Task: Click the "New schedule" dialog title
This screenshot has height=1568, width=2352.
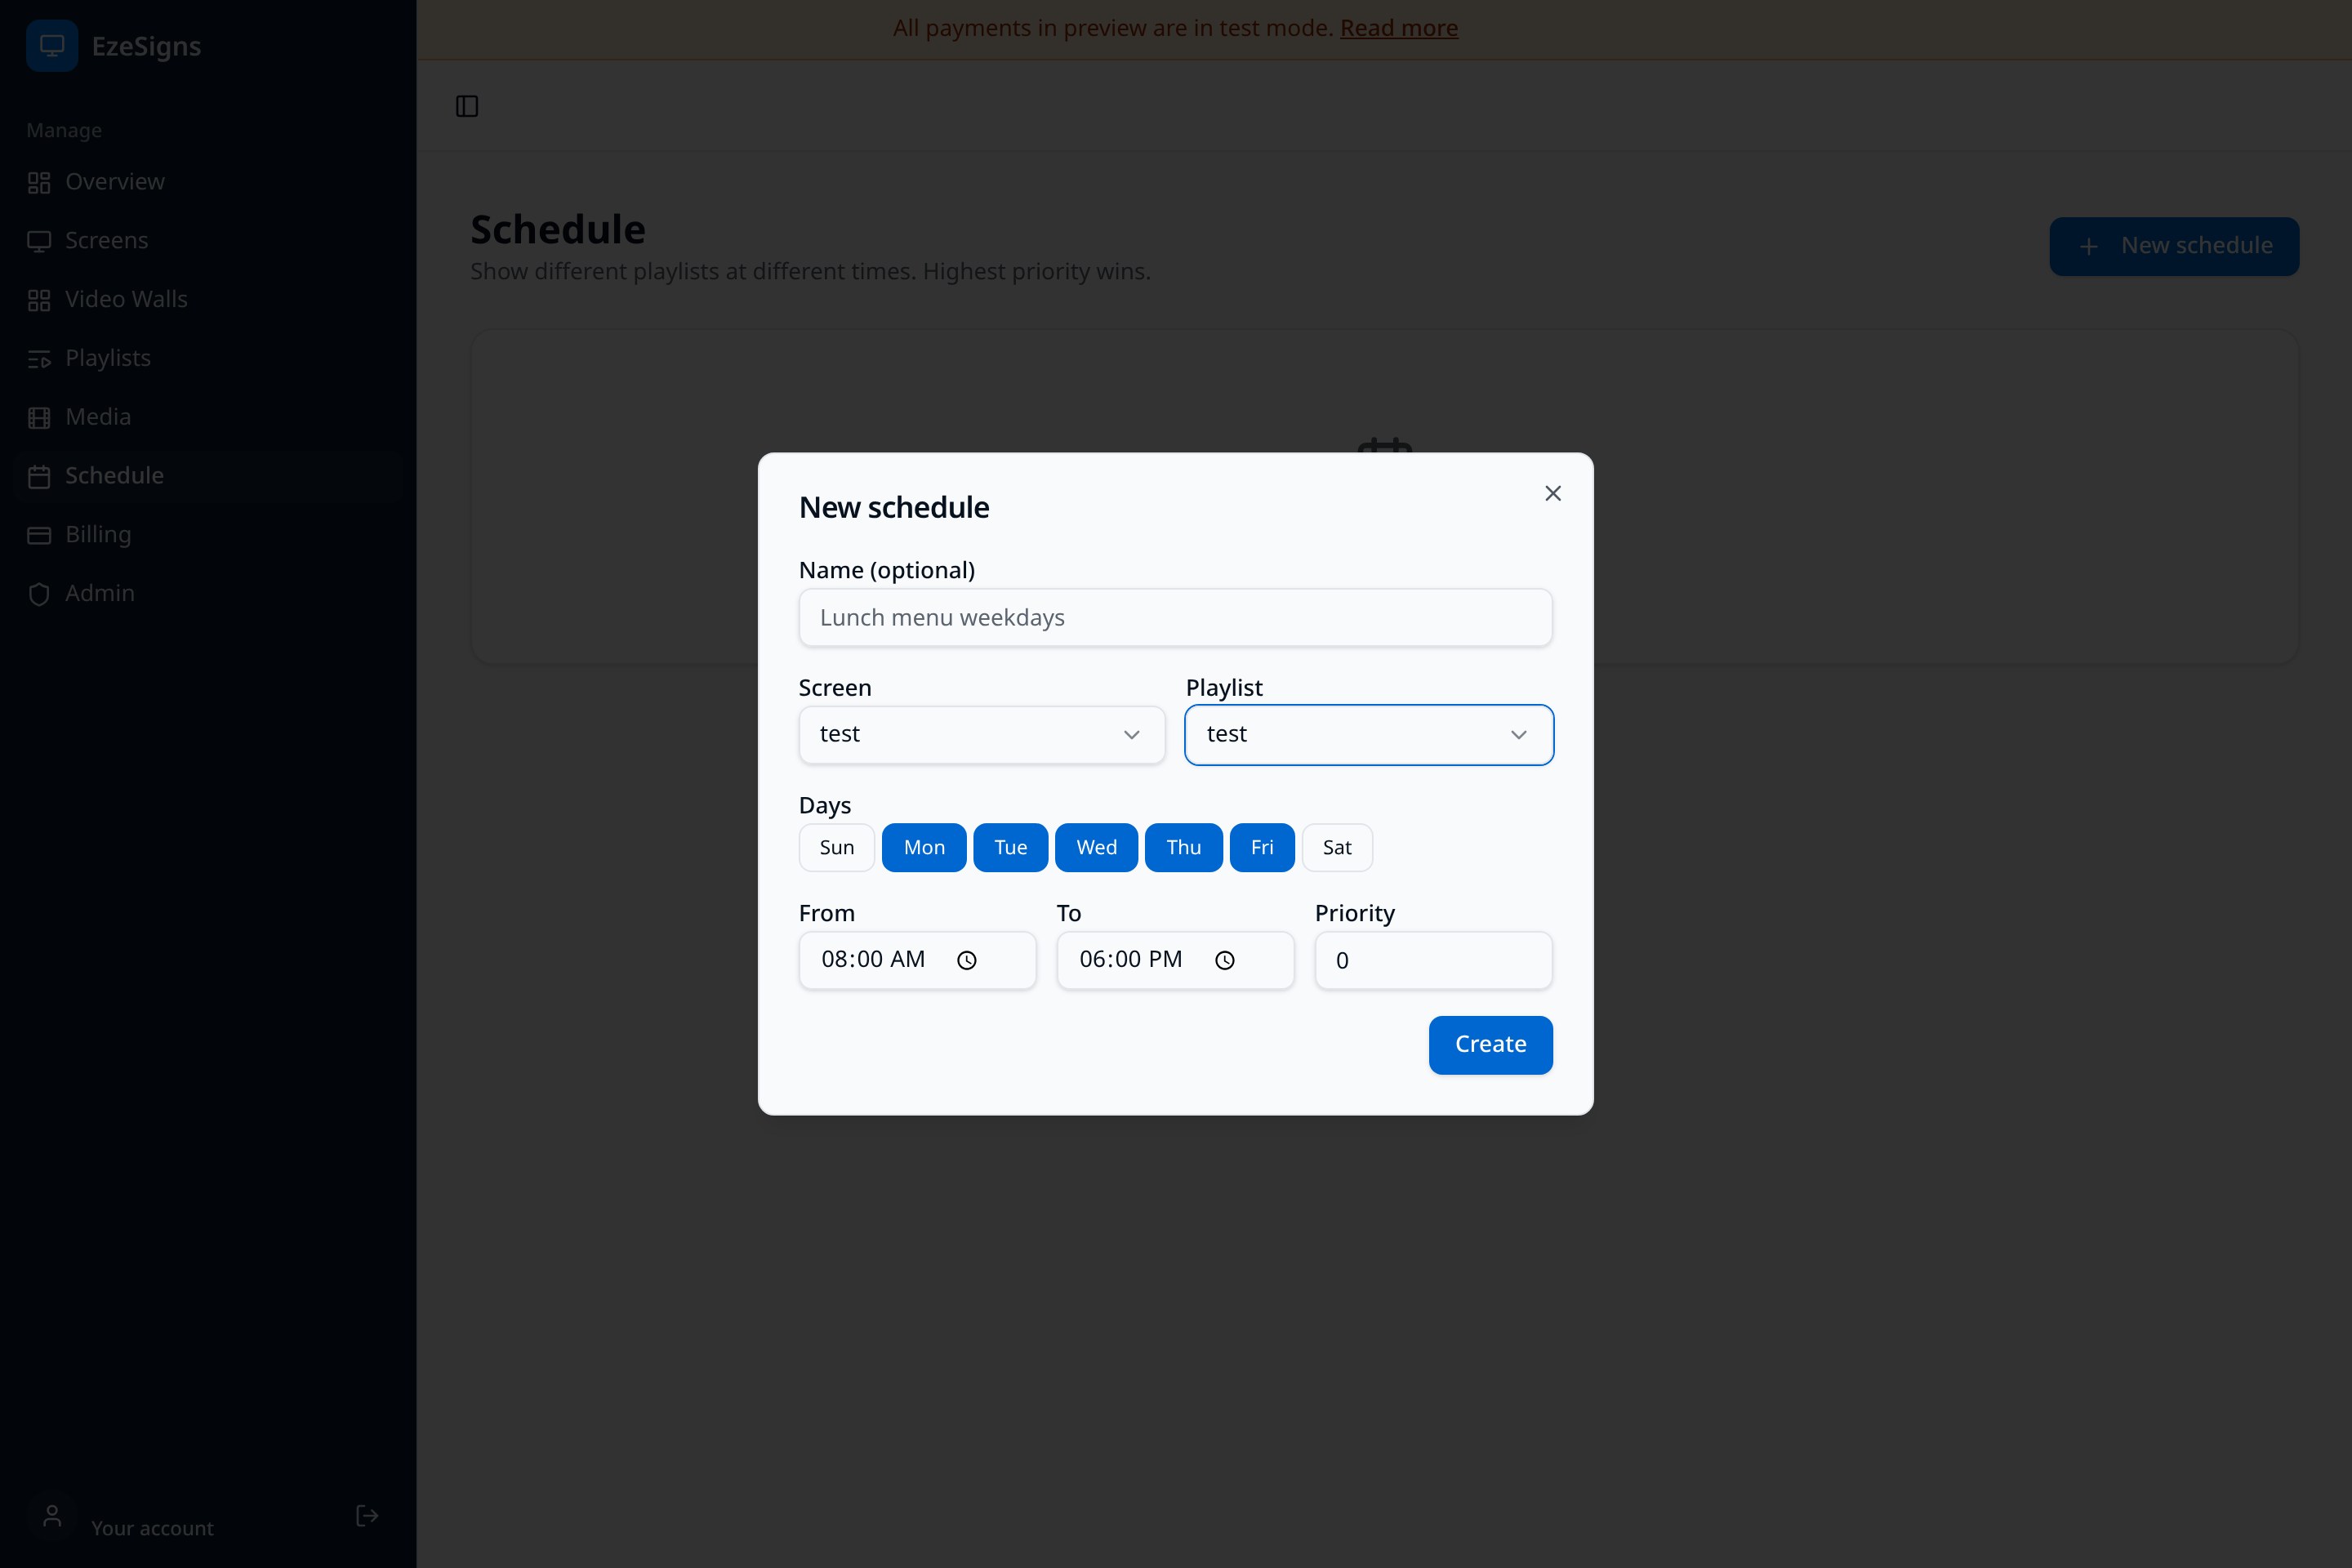Action: 894,508
